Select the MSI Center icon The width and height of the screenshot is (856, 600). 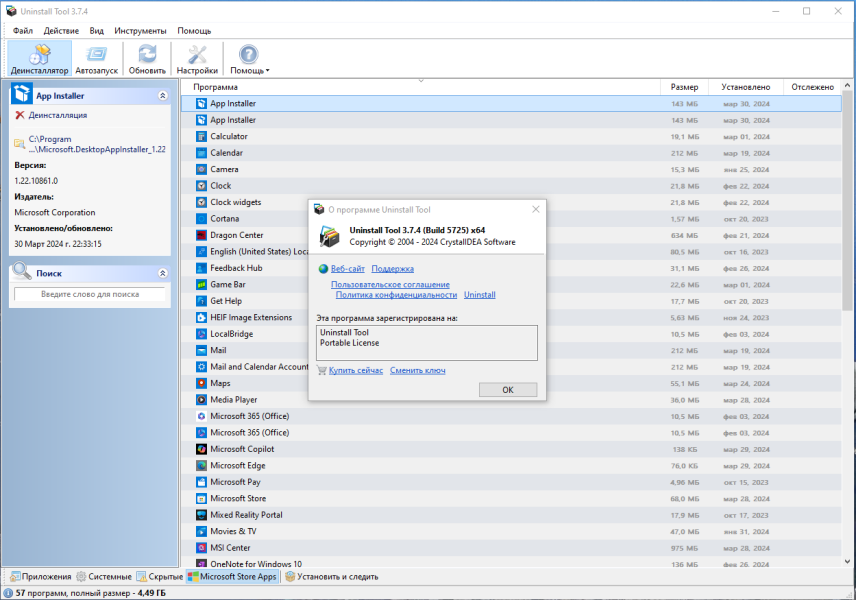201,548
